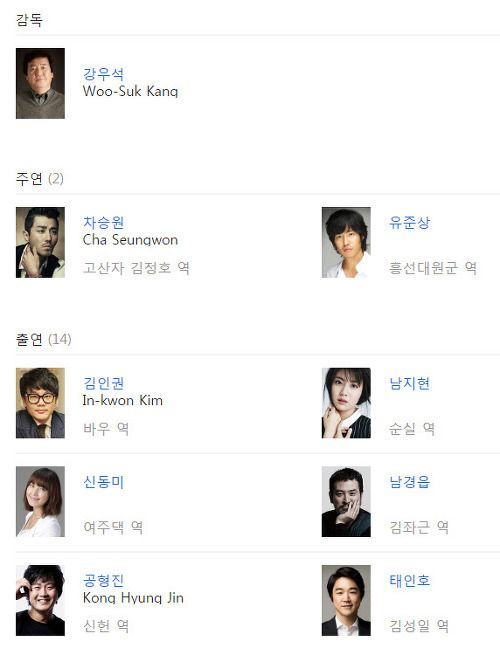Click the 태인호 name link

pyautogui.click(x=410, y=581)
